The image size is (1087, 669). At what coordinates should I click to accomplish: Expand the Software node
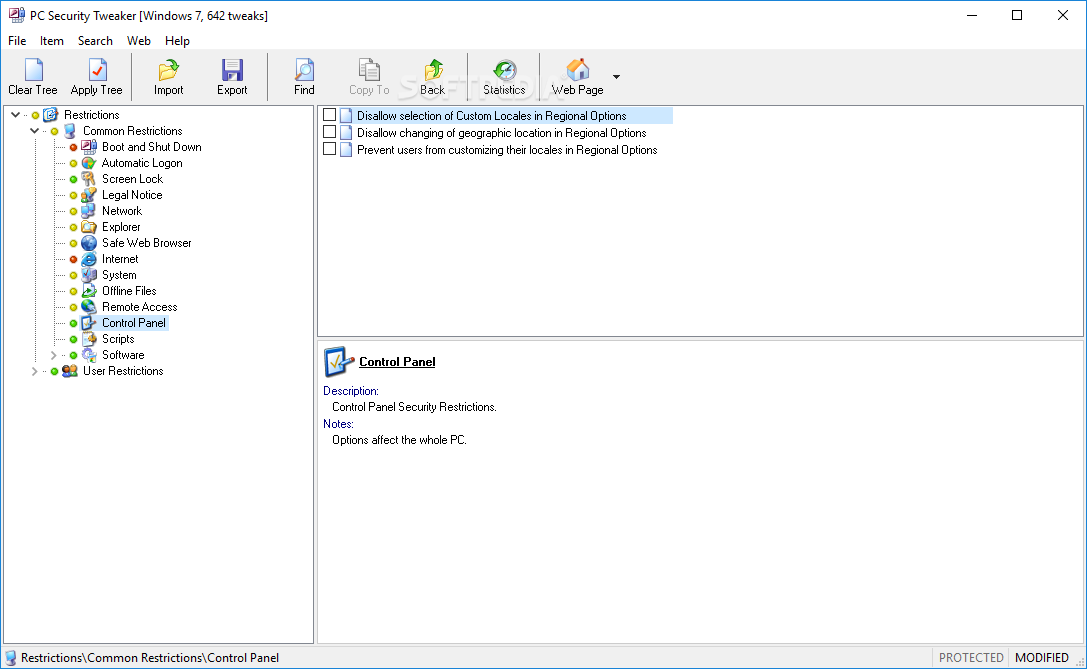pyautogui.click(x=53, y=355)
